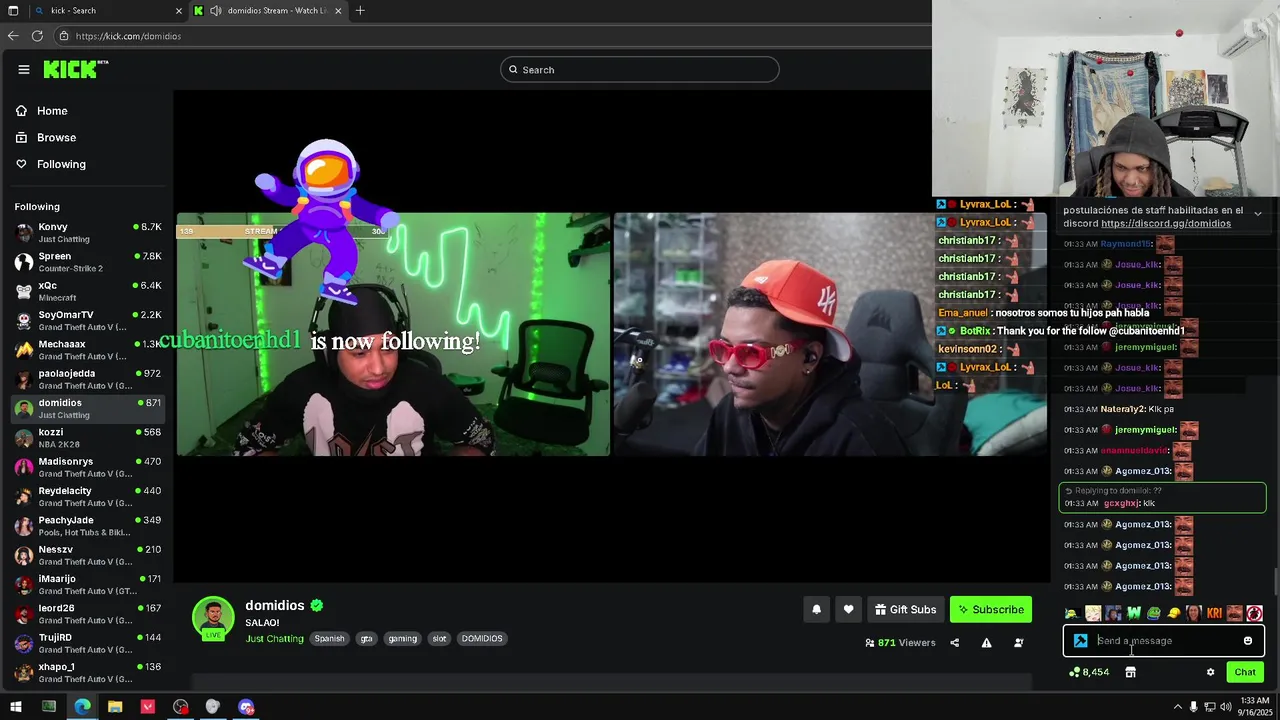Viewport: 1280px width, 720px height.
Task: Open the hamburger sidebar menu
Action: click(x=23, y=69)
